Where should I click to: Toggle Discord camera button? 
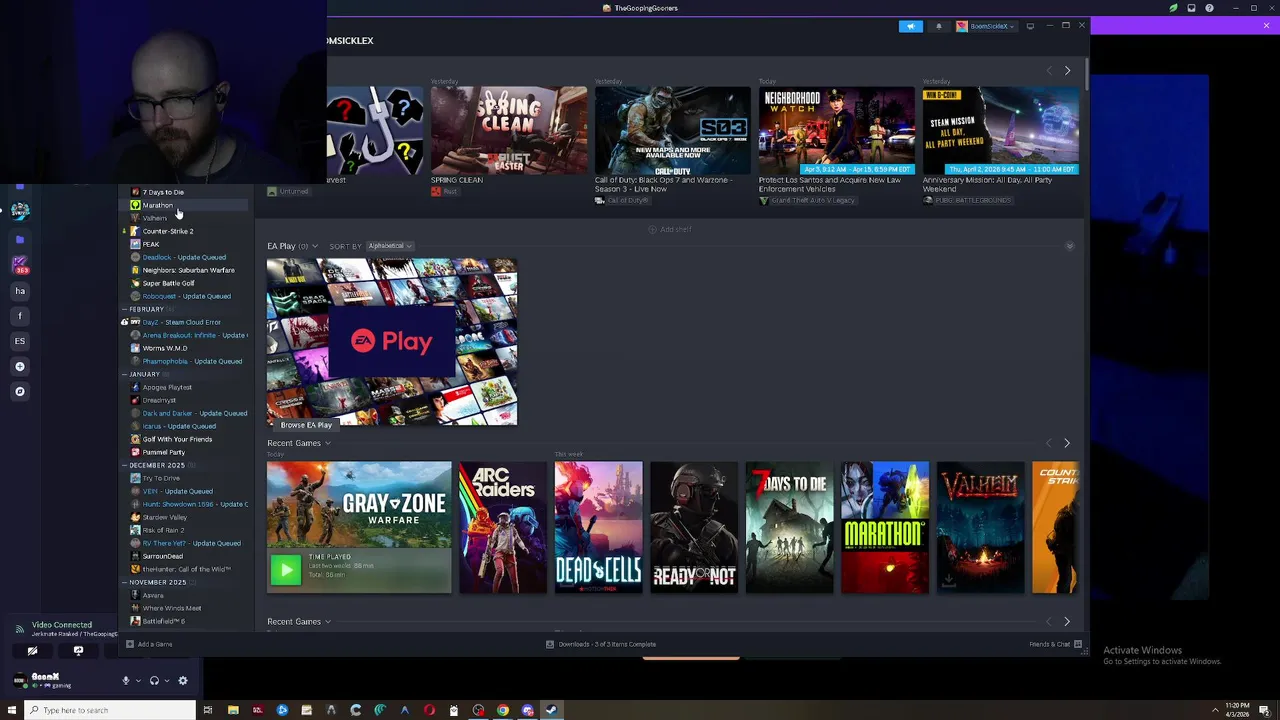pos(32,651)
